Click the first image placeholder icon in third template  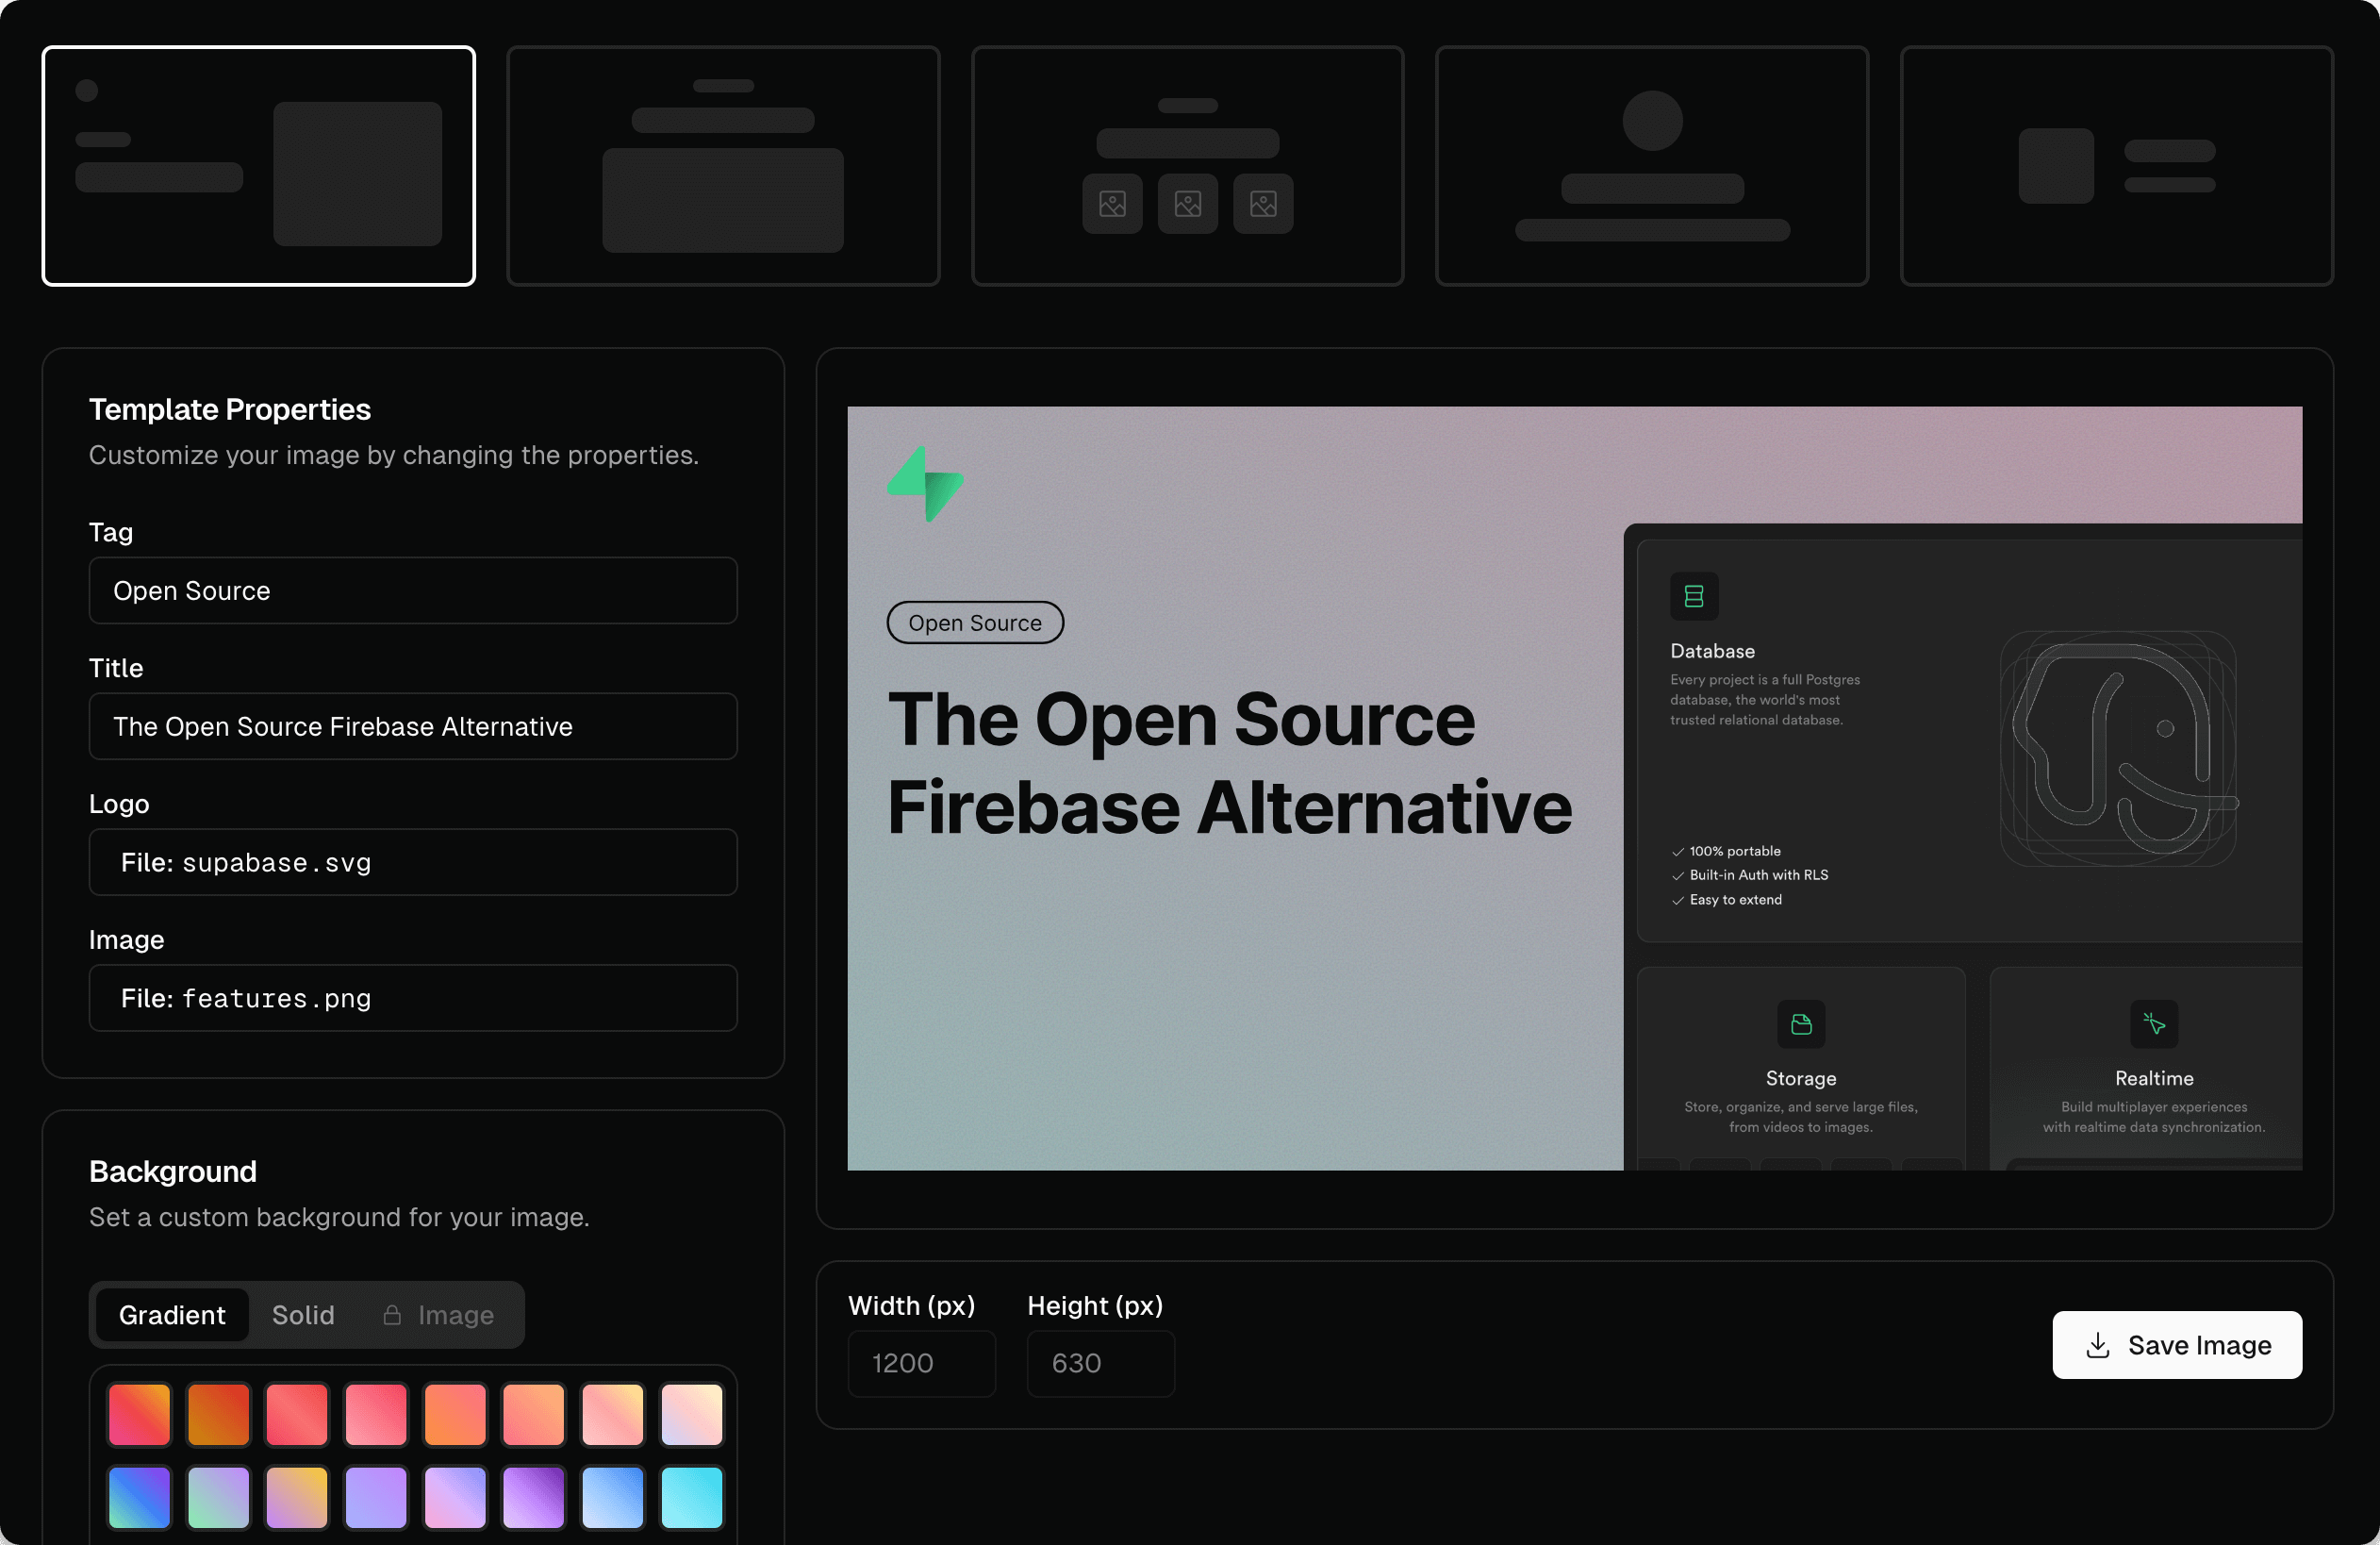[x=1112, y=204]
